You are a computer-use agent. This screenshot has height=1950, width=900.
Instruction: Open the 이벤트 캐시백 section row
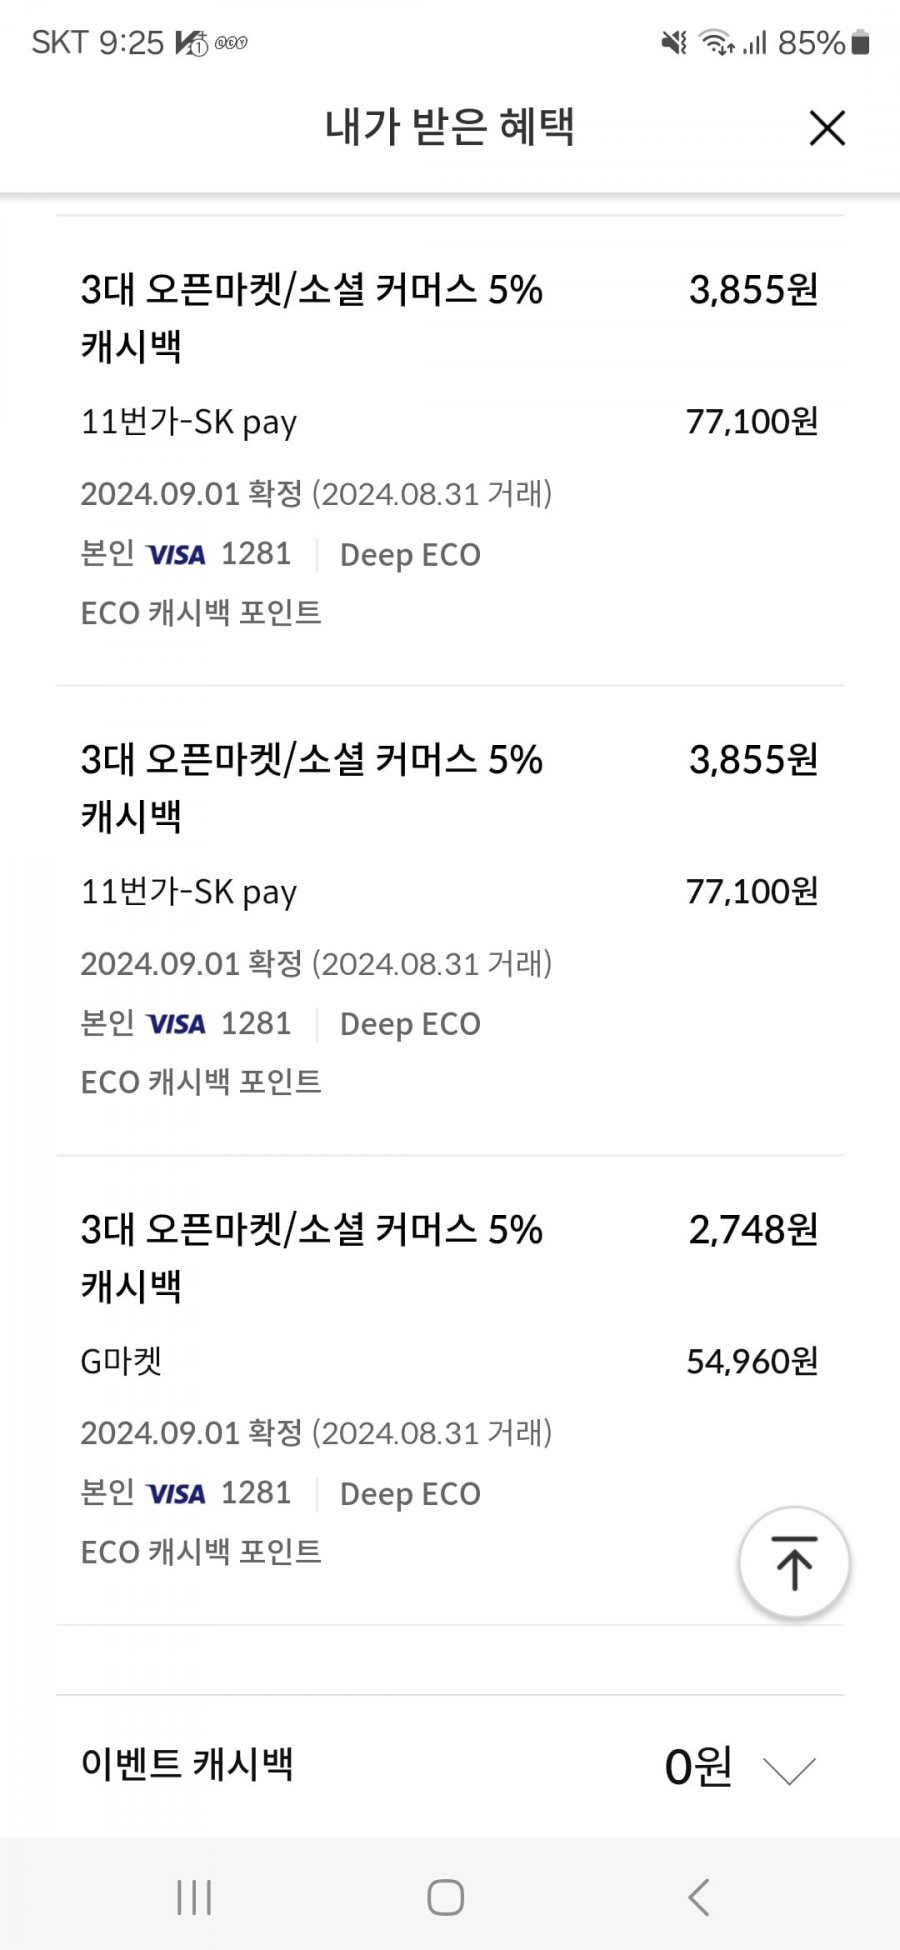[450, 1766]
